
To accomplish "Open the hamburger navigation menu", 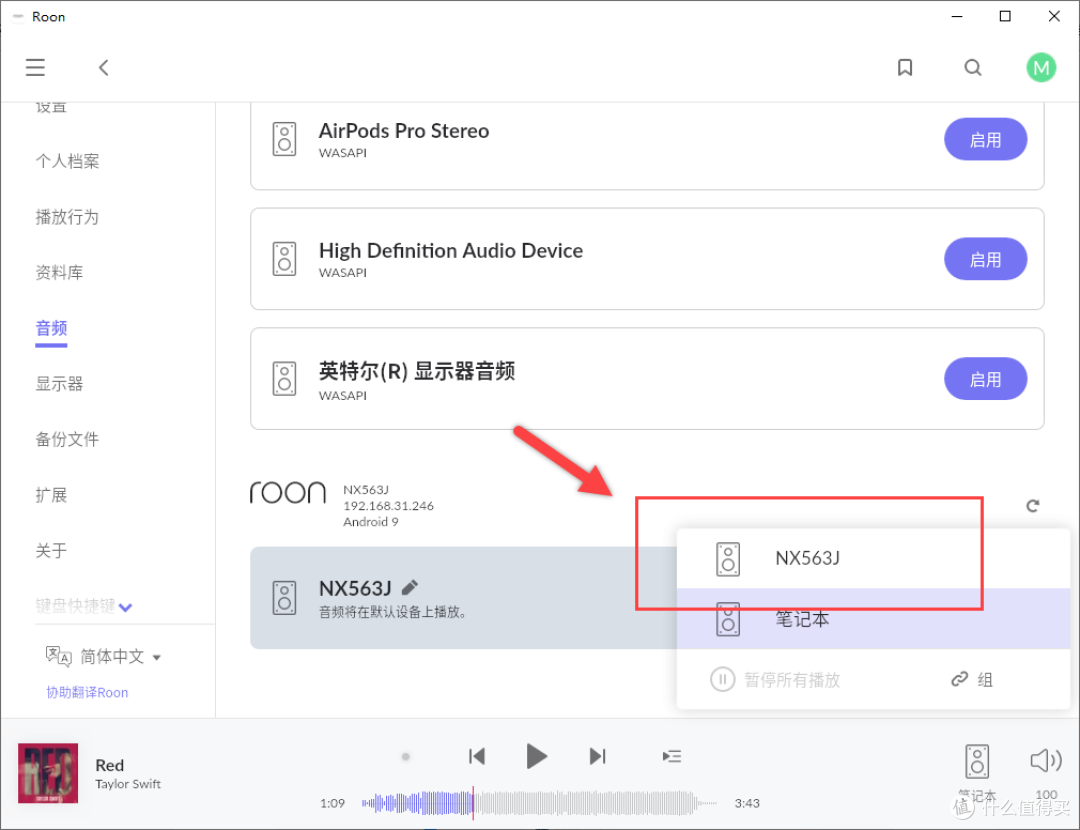I will (35, 67).
